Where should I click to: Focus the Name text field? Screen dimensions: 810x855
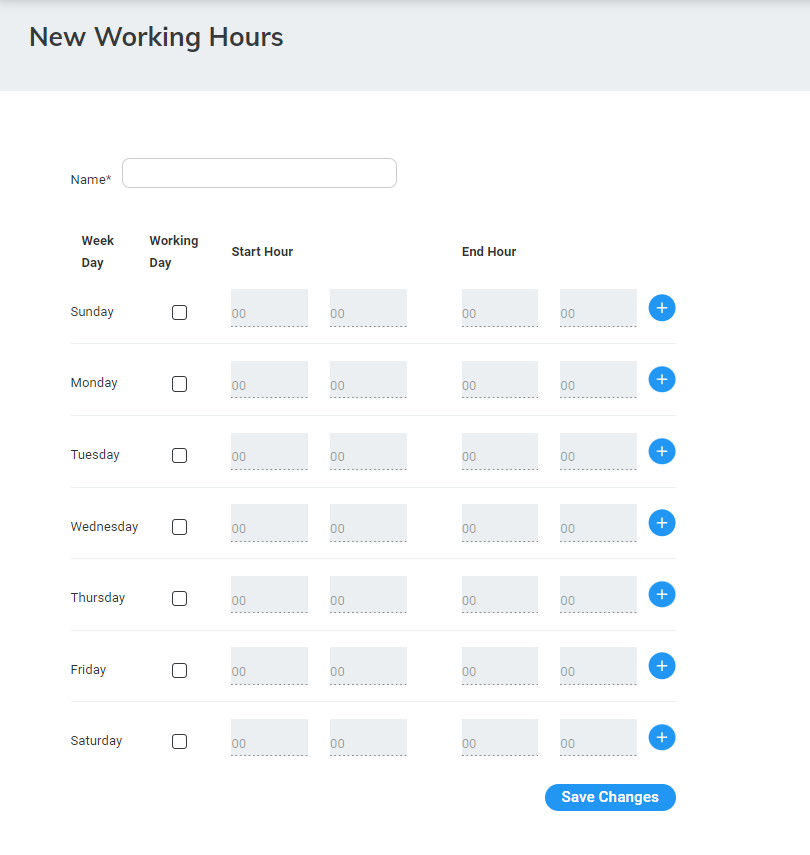tap(259, 173)
